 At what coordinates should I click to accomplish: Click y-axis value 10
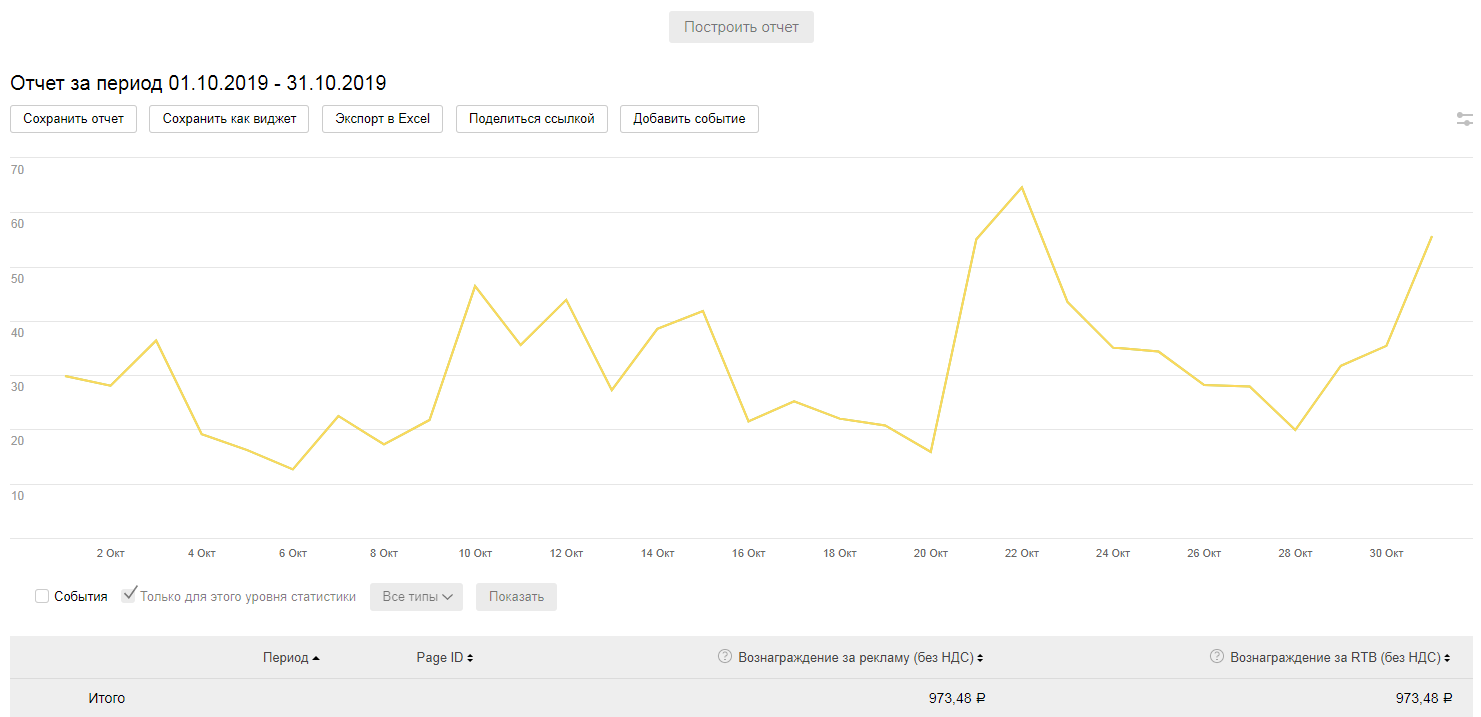point(17,495)
